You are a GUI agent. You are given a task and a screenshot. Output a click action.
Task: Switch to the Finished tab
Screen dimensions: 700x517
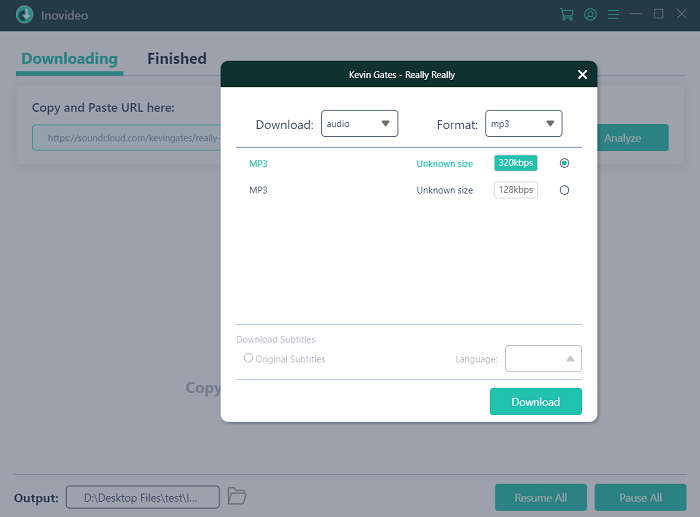coord(177,58)
